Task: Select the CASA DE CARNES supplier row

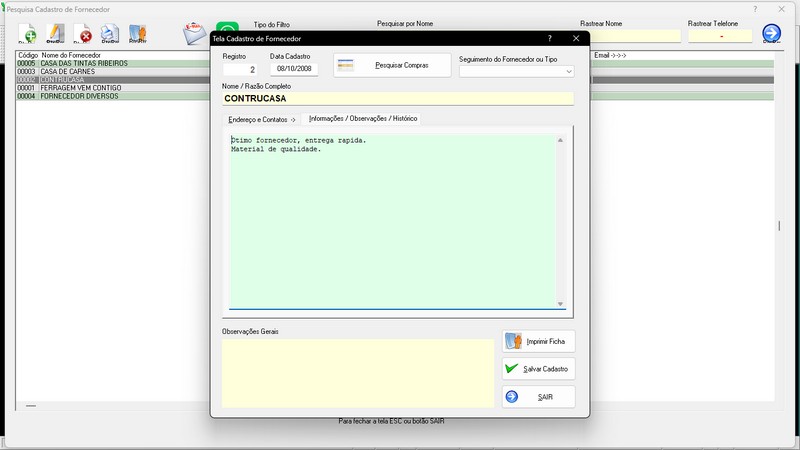Action: [x=113, y=71]
